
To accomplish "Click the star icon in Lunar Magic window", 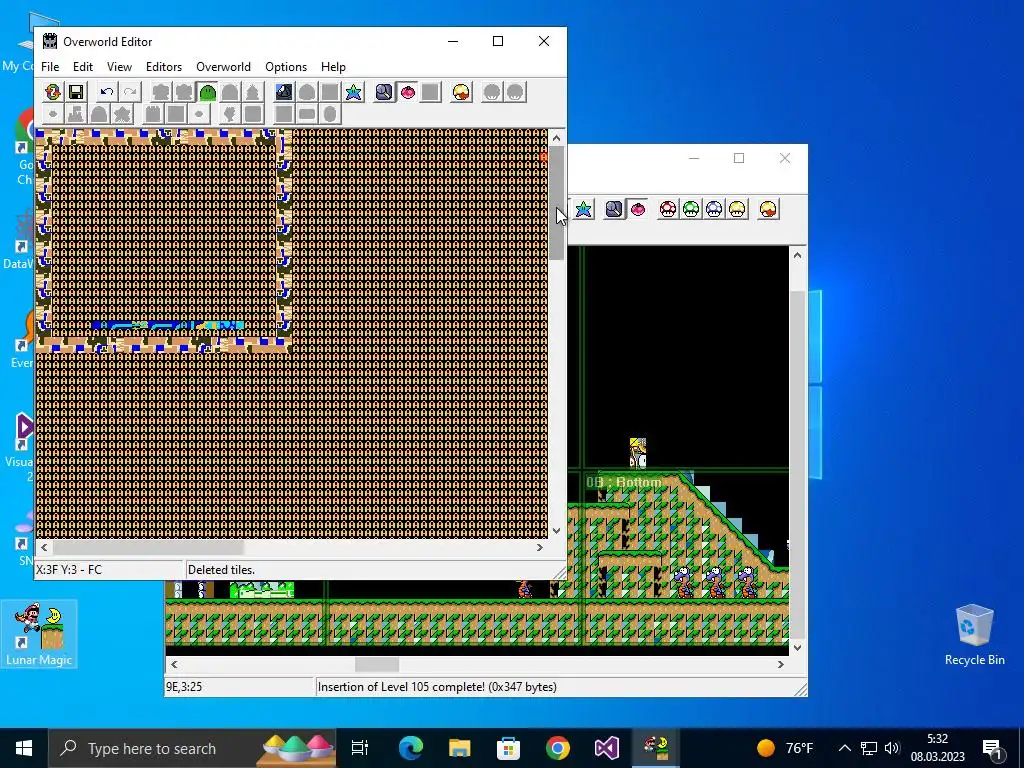I will [583, 209].
